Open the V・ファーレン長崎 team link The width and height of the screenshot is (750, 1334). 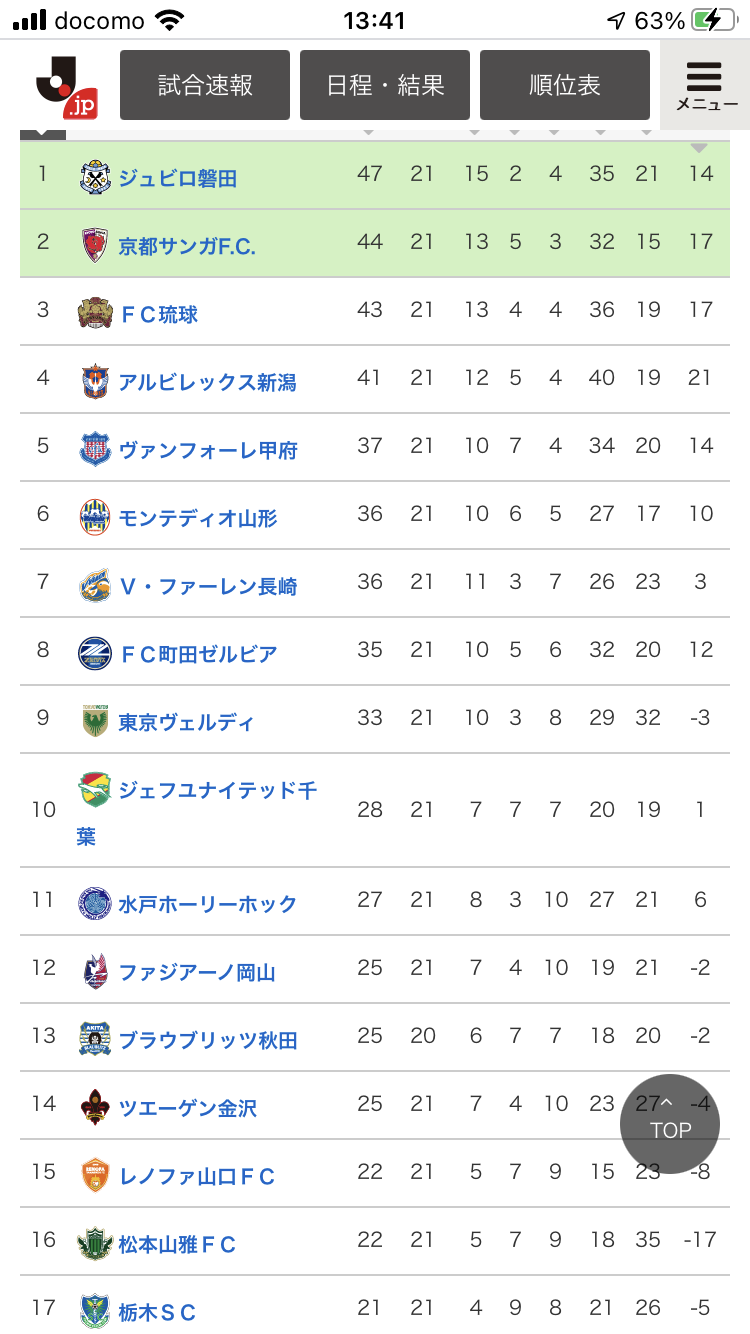click(208, 586)
